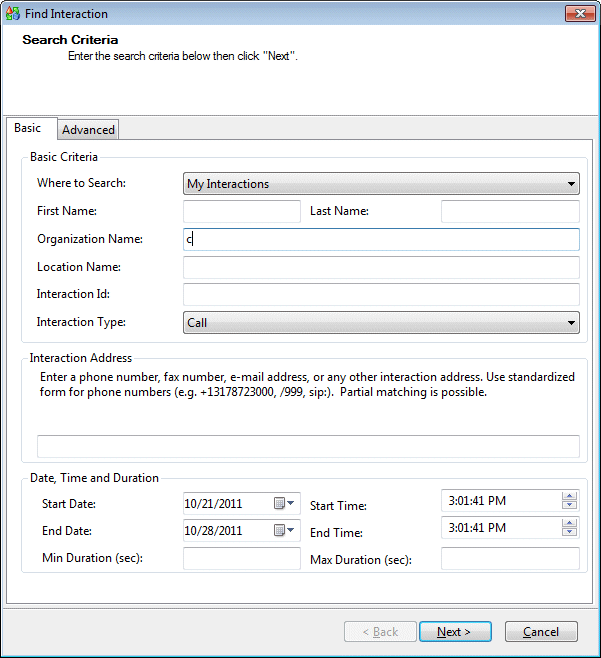Click the Find Interaction title bar icon
601x658 pixels.
pos(12,14)
